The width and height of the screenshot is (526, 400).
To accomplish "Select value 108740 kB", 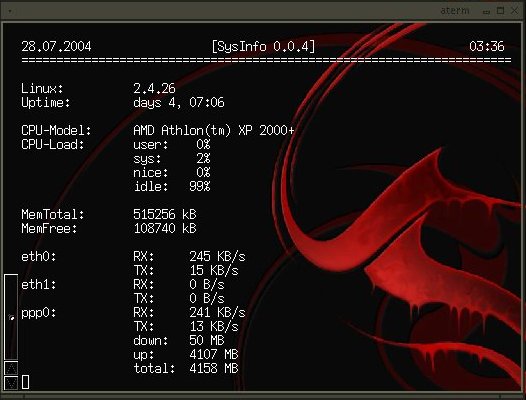I will click(165, 229).
